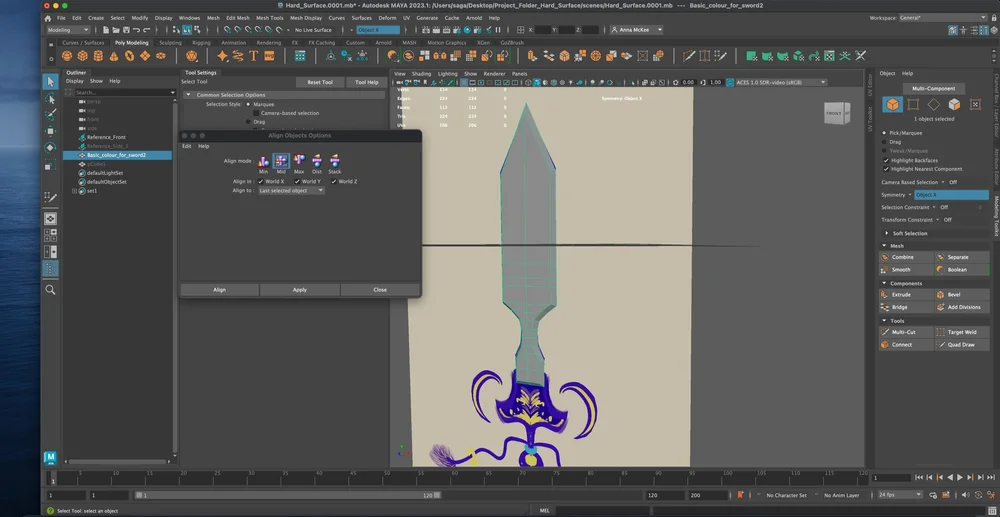Select the Marquee selection style radio
This screenshot has height=517, width=1000.
pos(249,104)
